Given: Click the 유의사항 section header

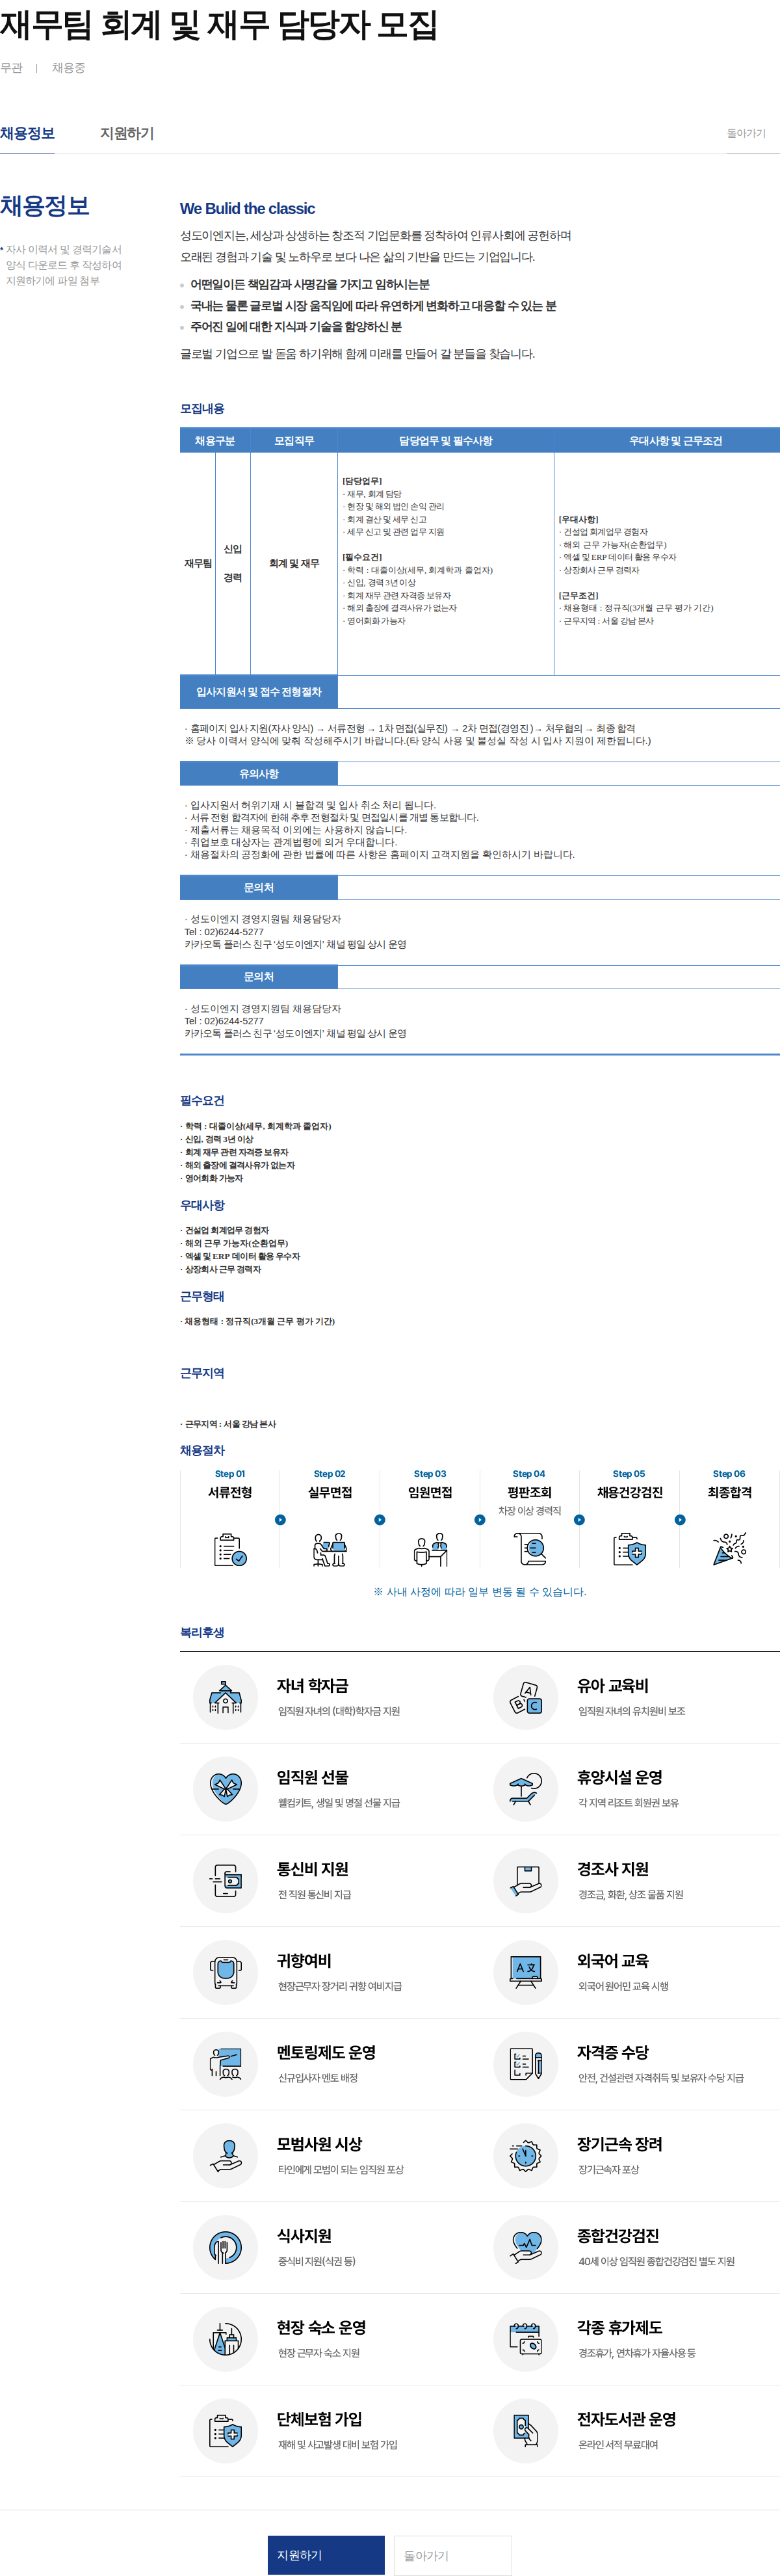Looking at the screenshot, I should tap(259, 774).
